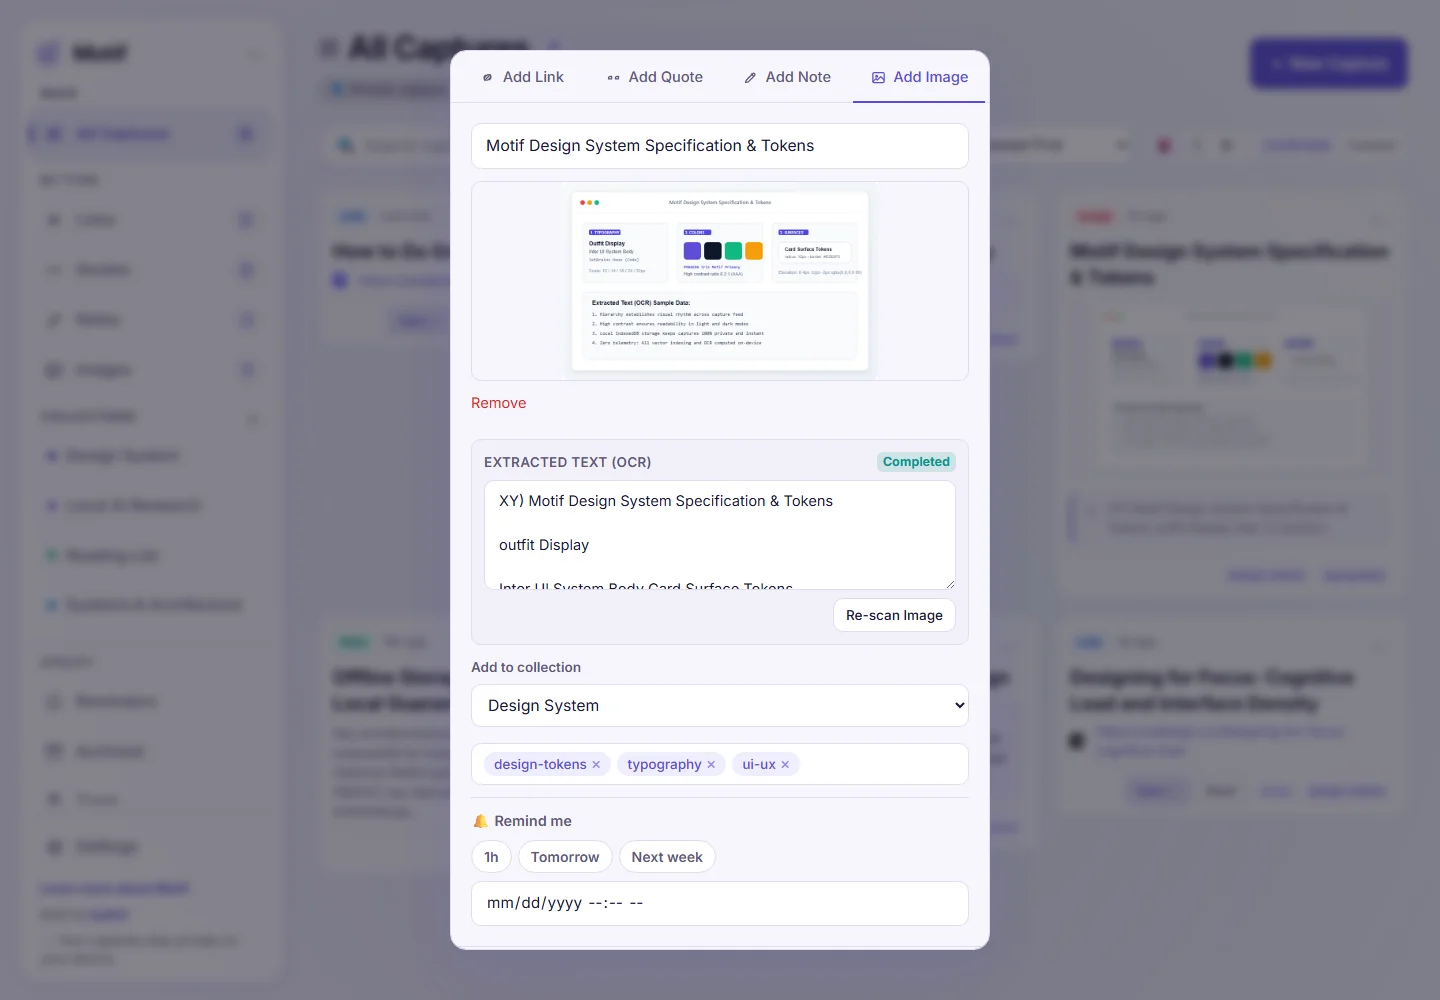1440x1000 pixels.
Task: Open the uploaded image preview thumbnail
Action: [720, 281]
